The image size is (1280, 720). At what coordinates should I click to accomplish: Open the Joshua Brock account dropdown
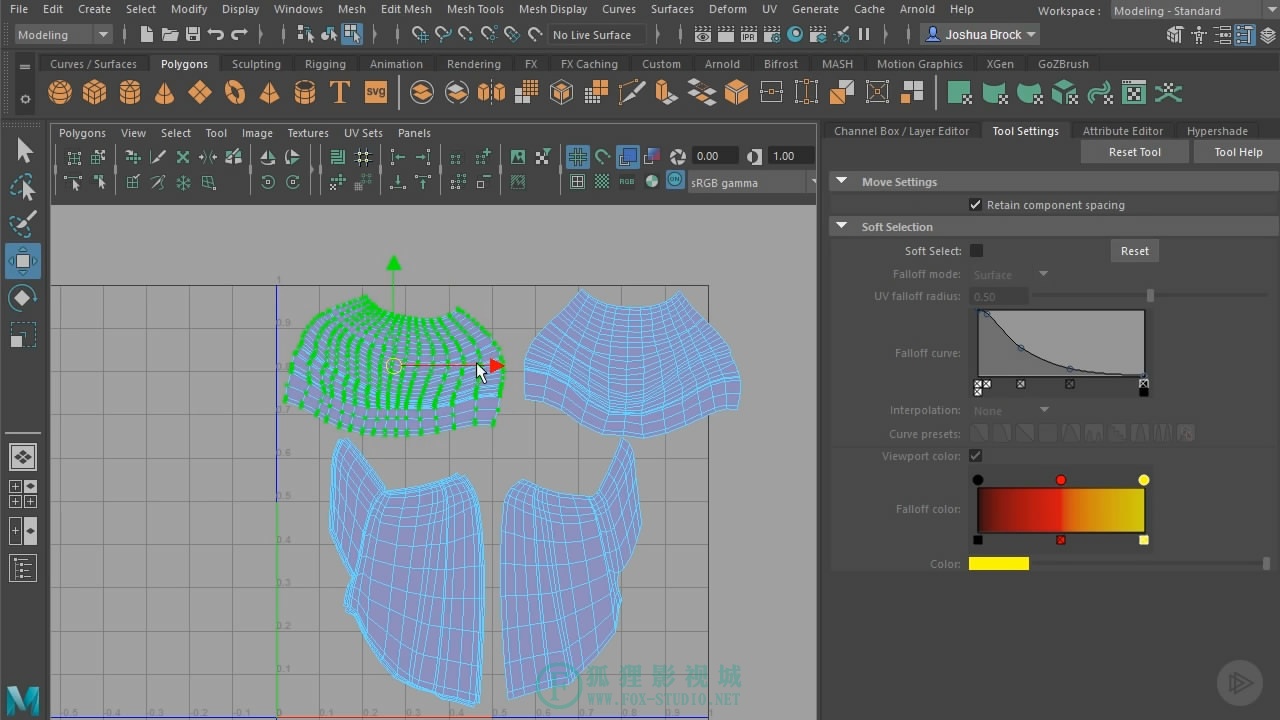click(980, 35)
